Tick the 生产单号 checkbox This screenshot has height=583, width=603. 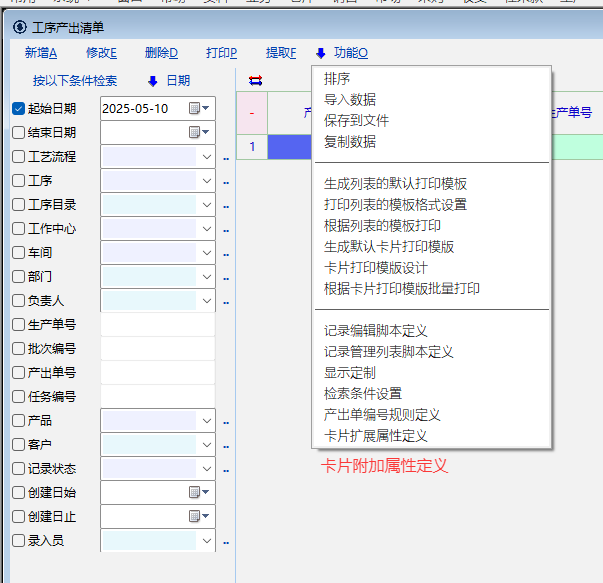18,324
